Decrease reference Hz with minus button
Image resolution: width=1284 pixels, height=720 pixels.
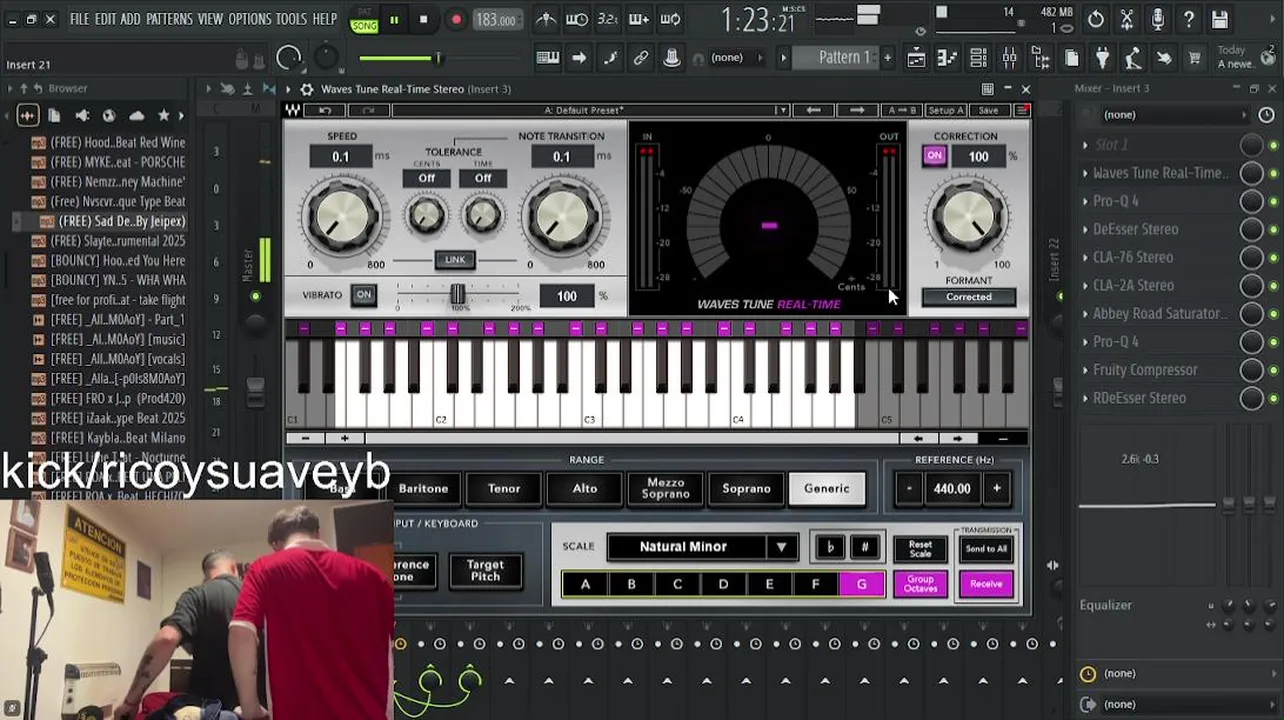[x=909, y=489]
